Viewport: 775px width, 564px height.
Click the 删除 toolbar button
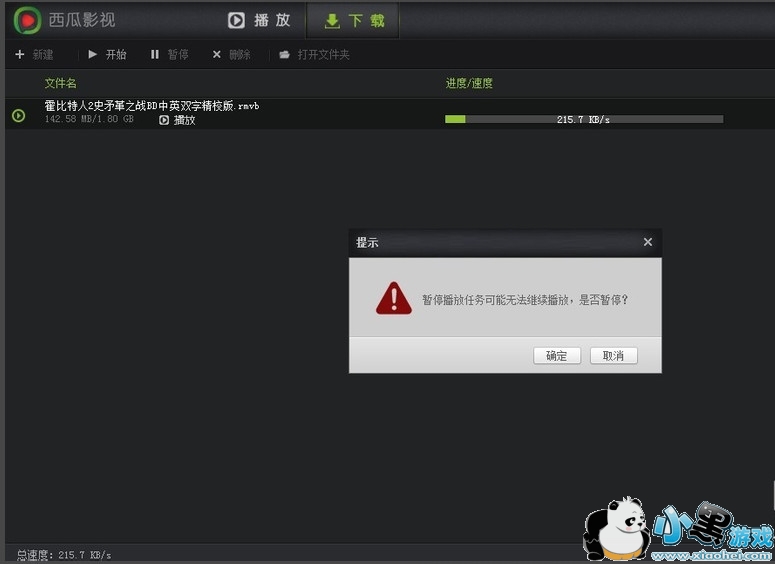point(231,54)
